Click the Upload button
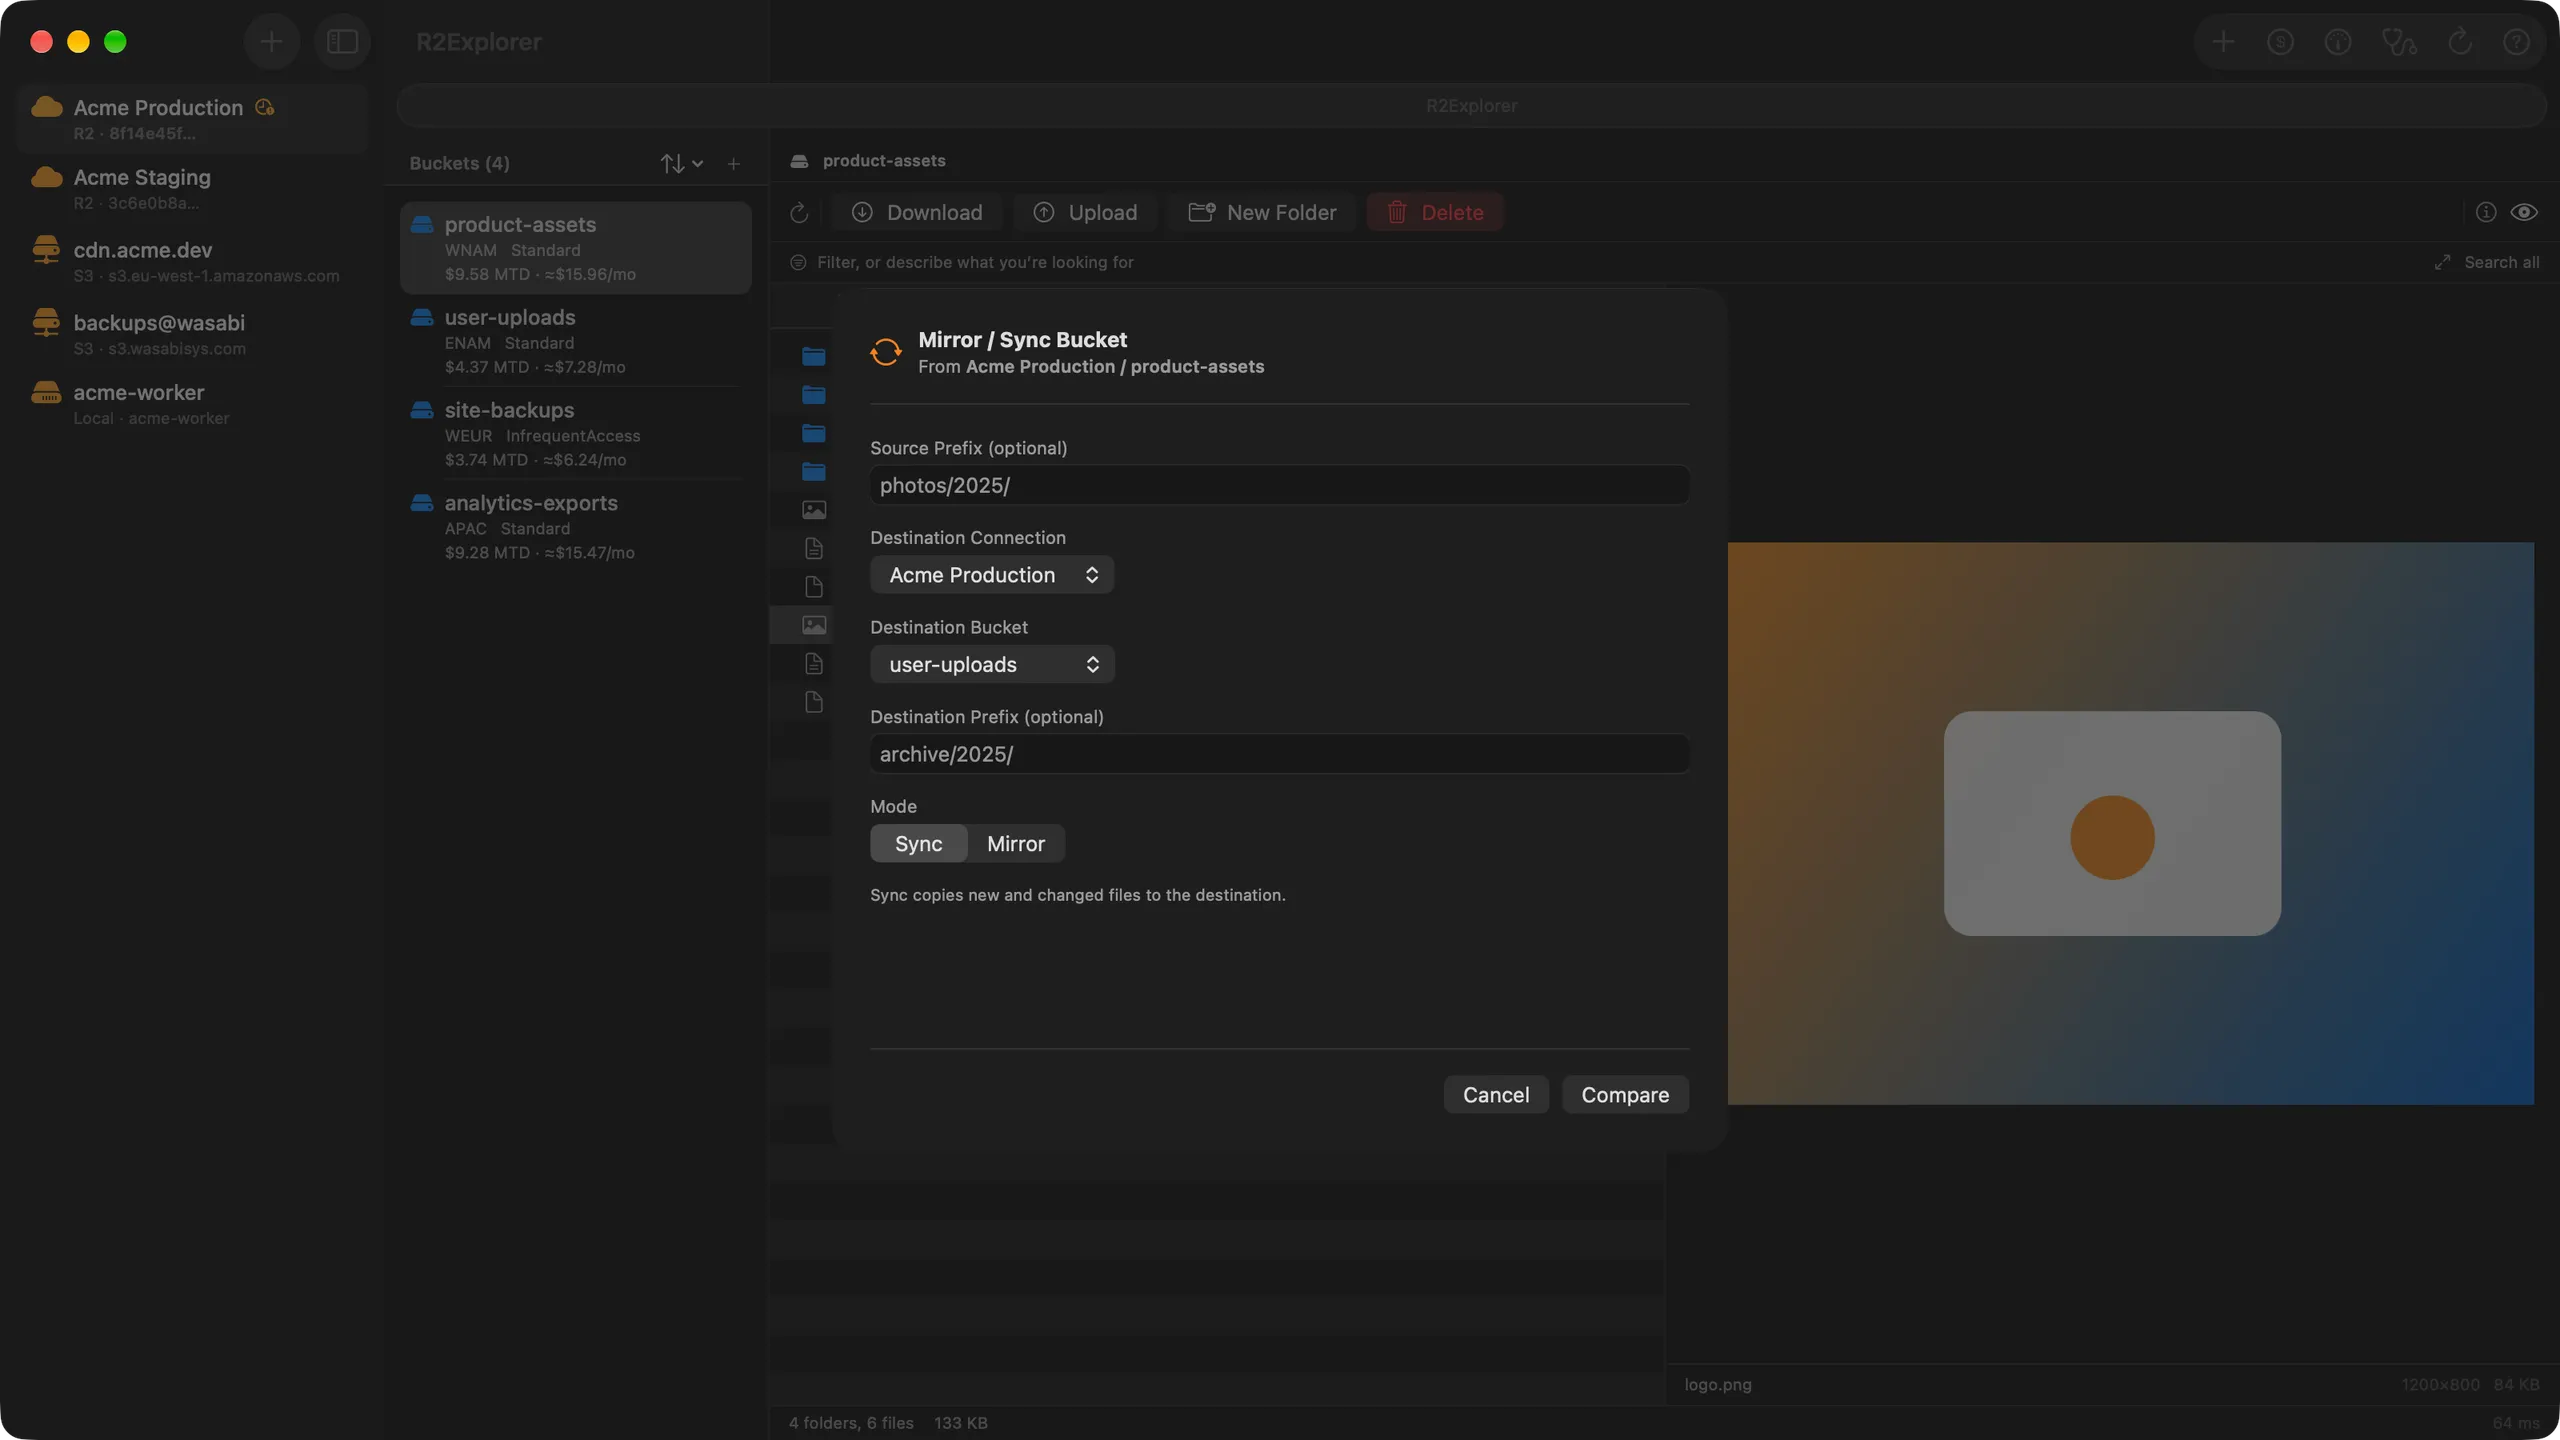The width and height of the screenshot is (2560, 1440). 1085,212
